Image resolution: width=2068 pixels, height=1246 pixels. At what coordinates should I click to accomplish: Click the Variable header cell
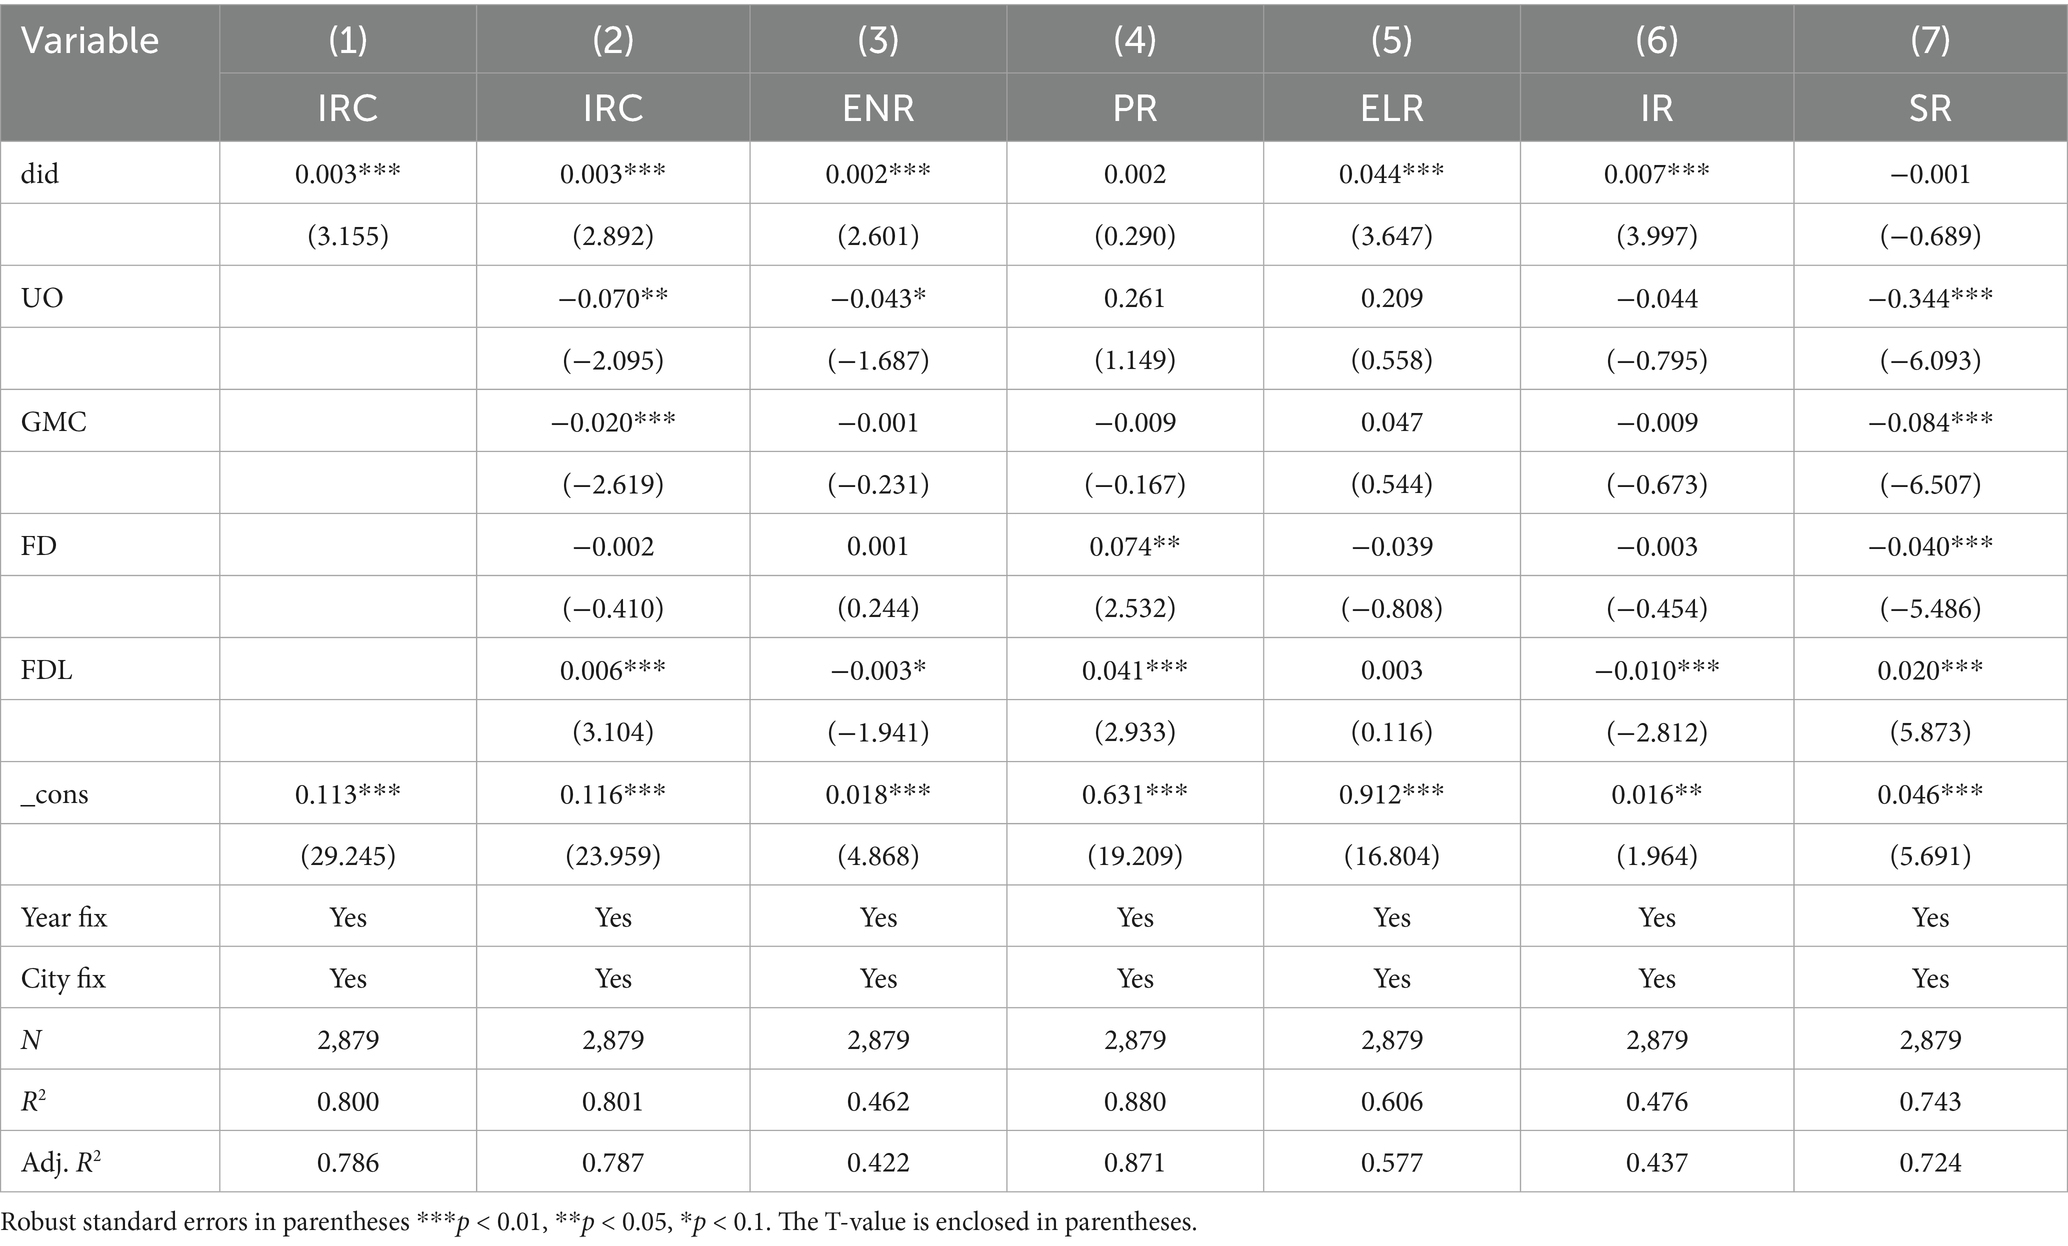[x=90, y=41]
